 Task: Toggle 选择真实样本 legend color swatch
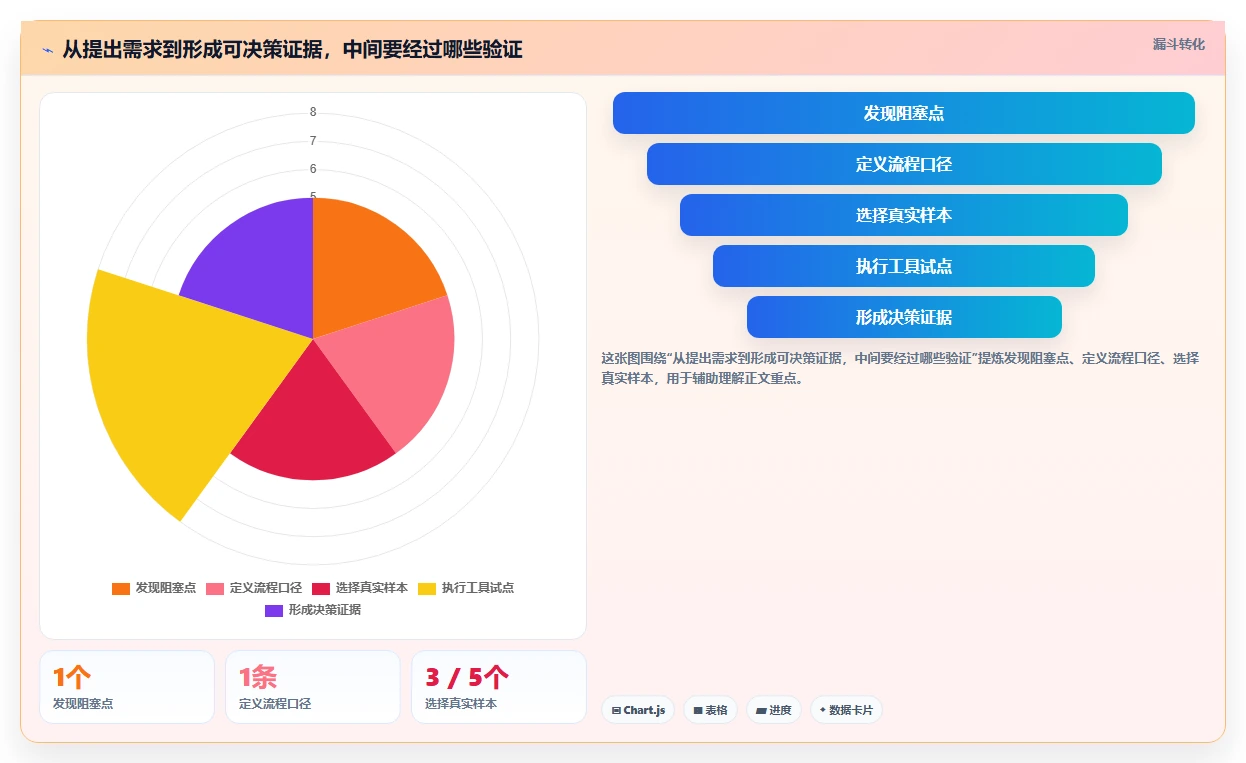[321, 588]
